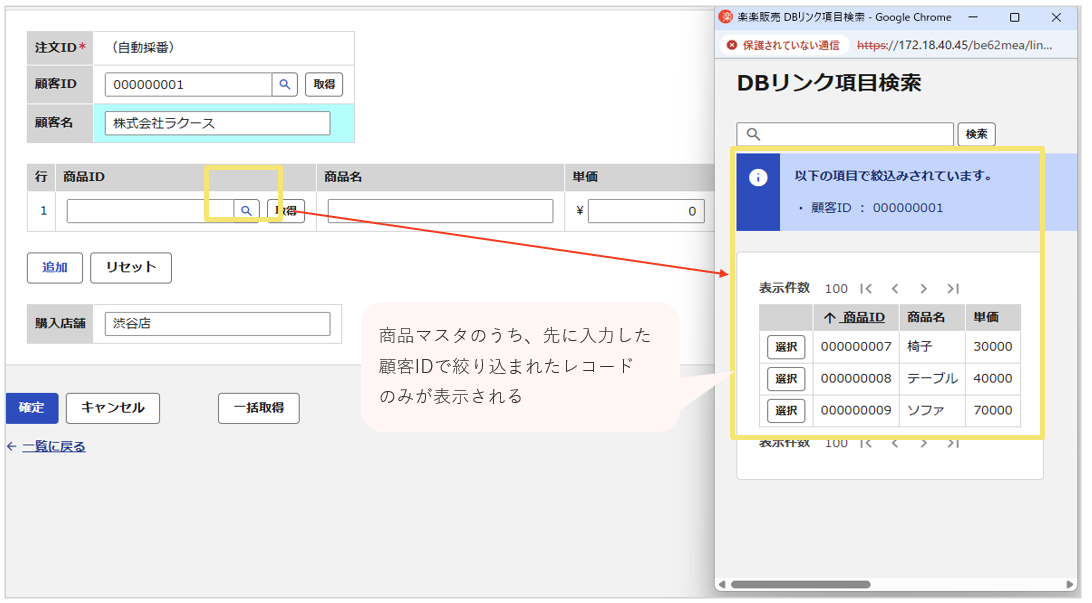1092x603 pixels.
Task: Click the blue info icon in filter notice
Action: click(758, 177)
